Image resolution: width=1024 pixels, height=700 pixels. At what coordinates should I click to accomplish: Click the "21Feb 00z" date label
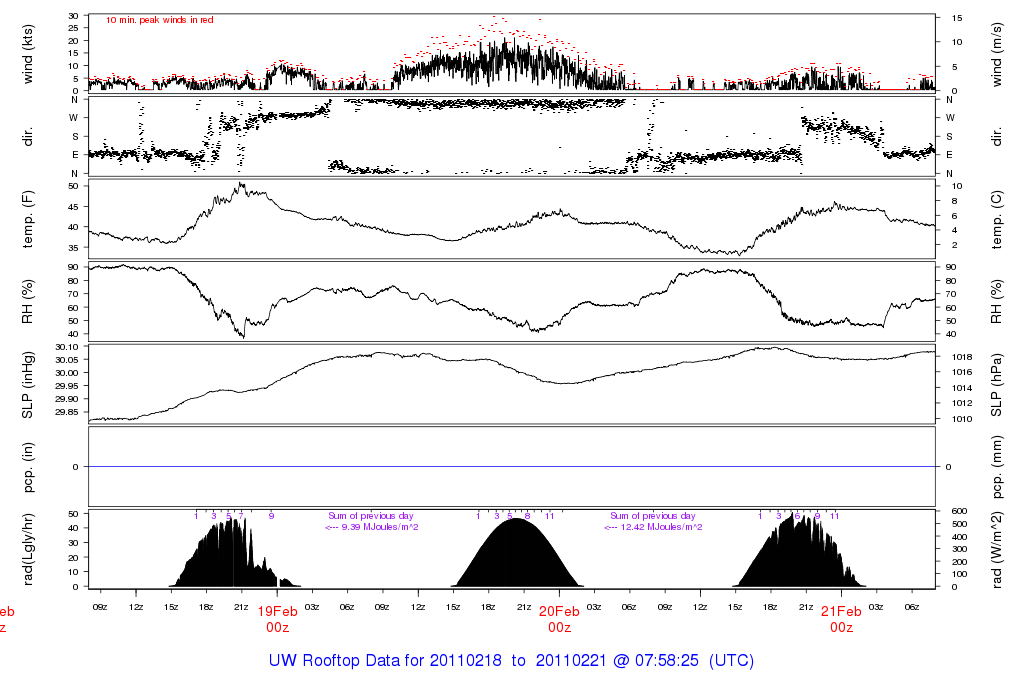(841, 619)
